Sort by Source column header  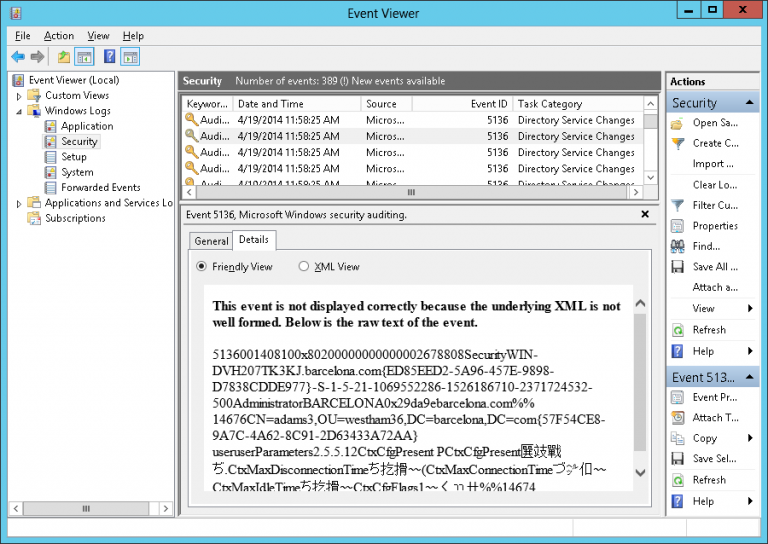pyautogui.click(x=386, y=104)
